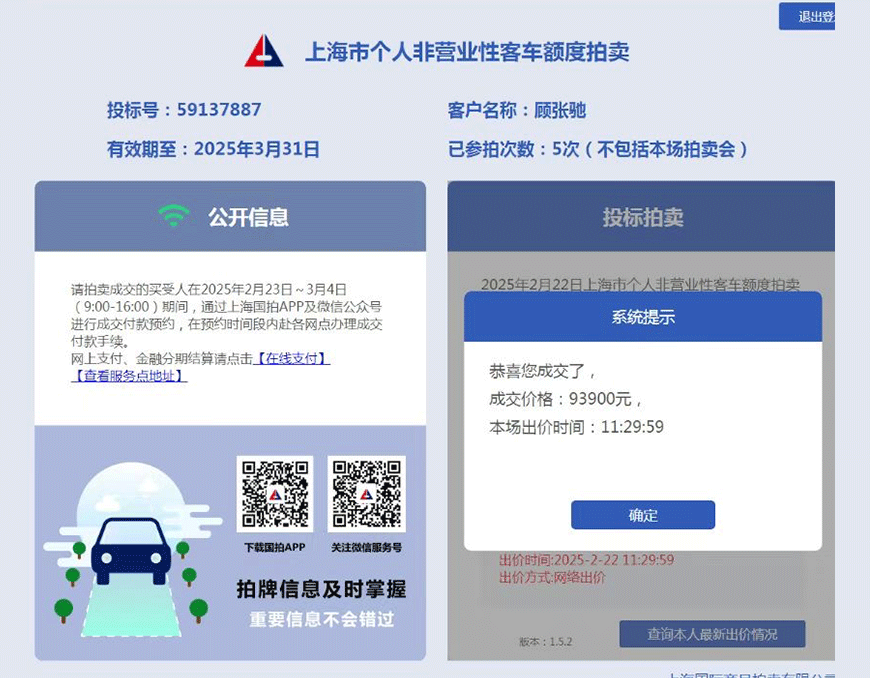Click the bid number 59137887
Viewport: 870px width, 678px height.
(219, 109)
